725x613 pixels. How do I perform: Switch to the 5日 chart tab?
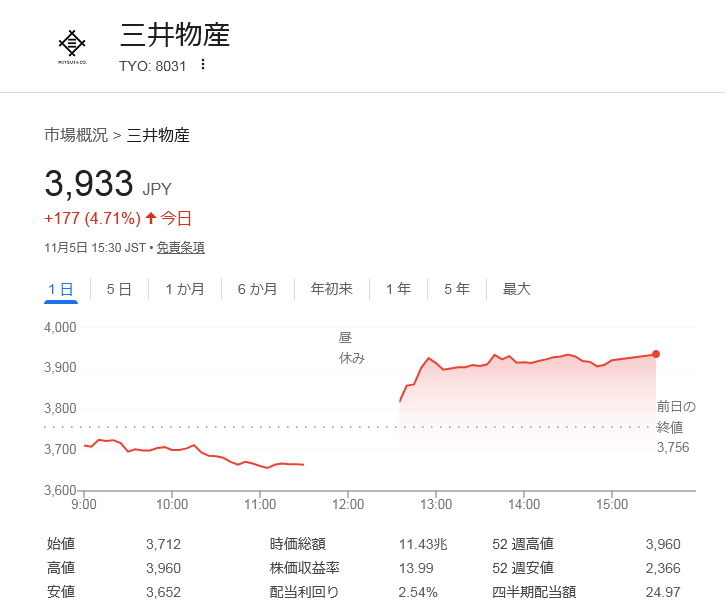119,289
